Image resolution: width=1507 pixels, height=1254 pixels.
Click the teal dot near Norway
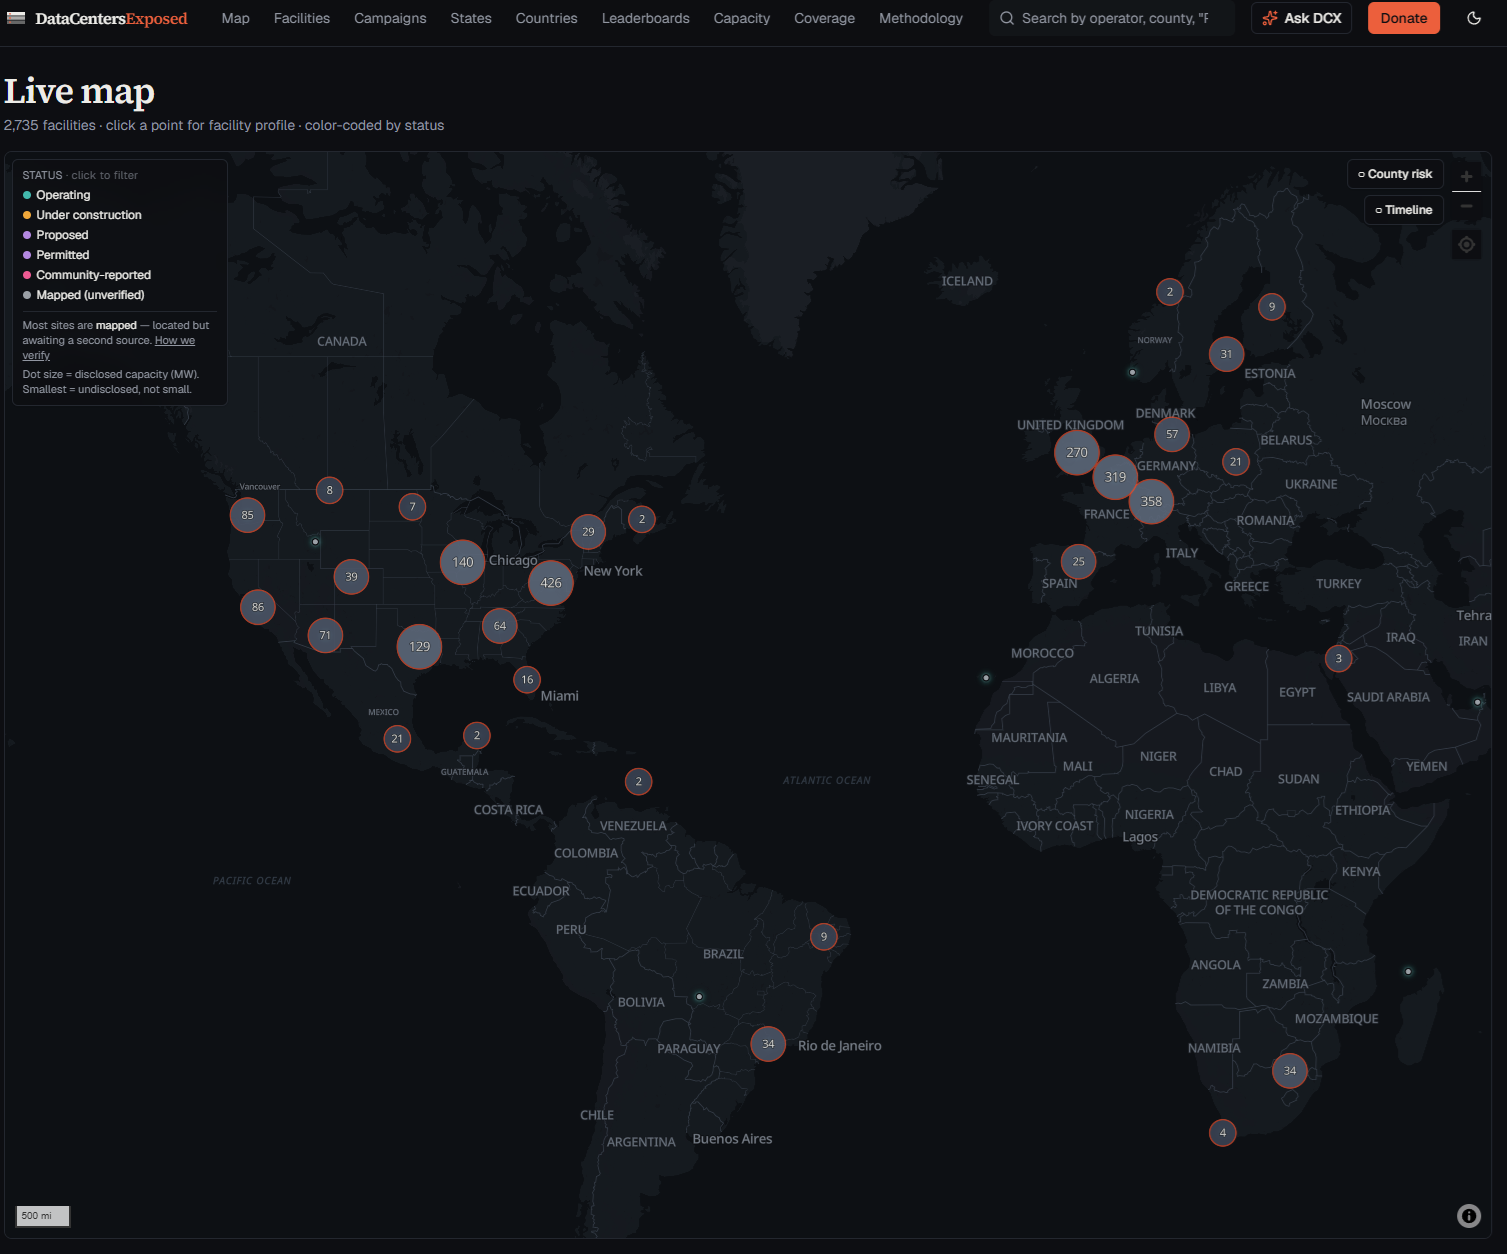1132,372
